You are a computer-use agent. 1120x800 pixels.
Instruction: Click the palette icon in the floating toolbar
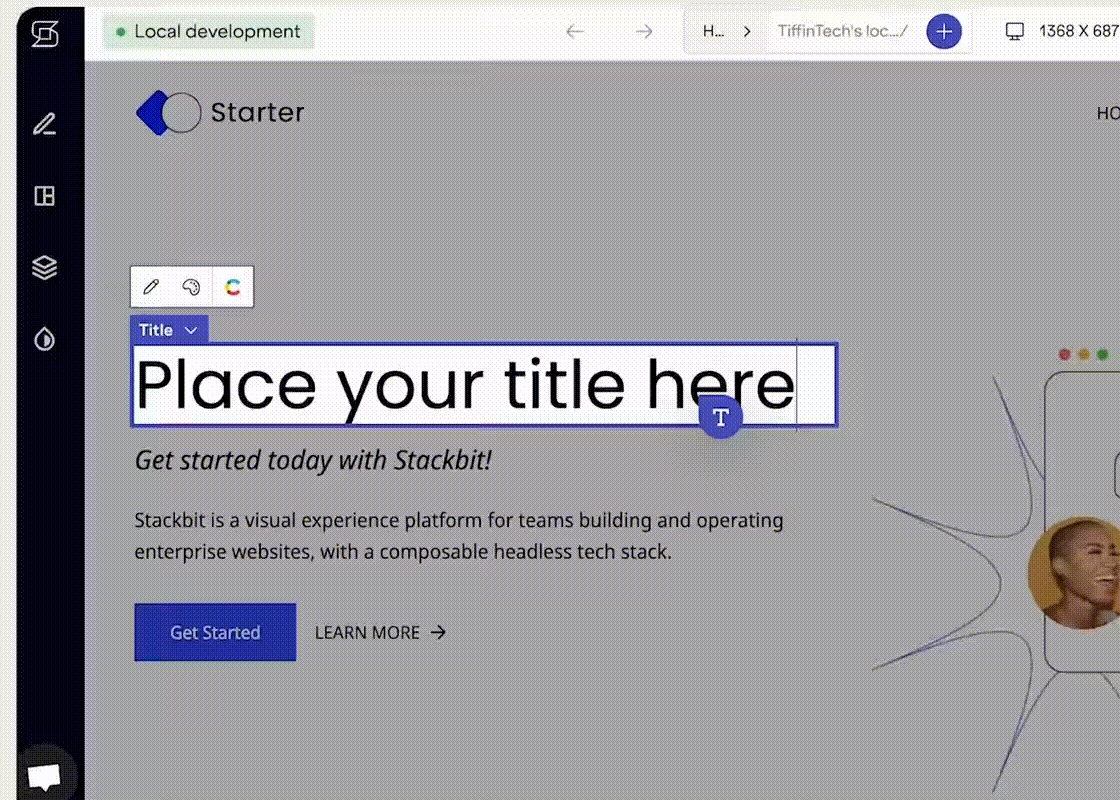[x=191, y=287]
